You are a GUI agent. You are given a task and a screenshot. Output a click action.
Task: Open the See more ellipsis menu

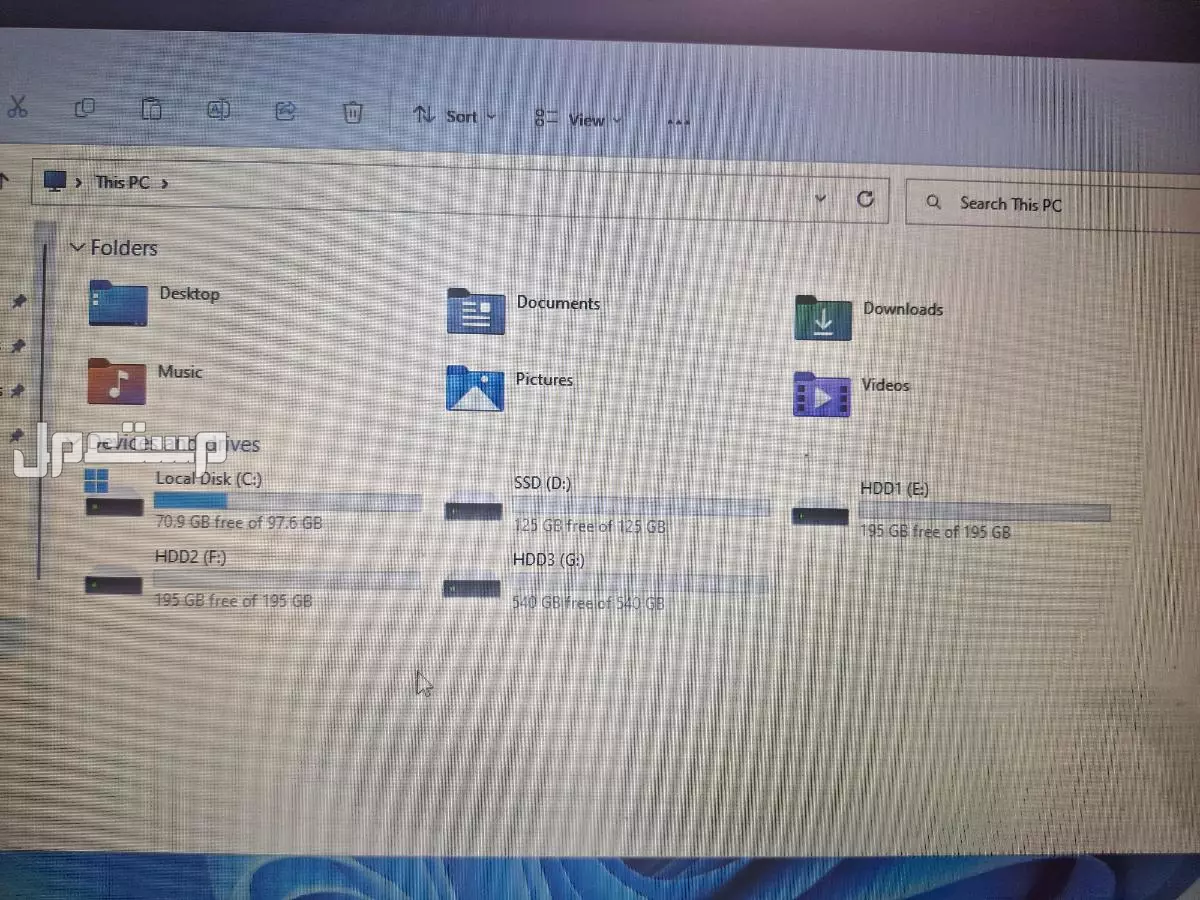[x=678, y=122]
